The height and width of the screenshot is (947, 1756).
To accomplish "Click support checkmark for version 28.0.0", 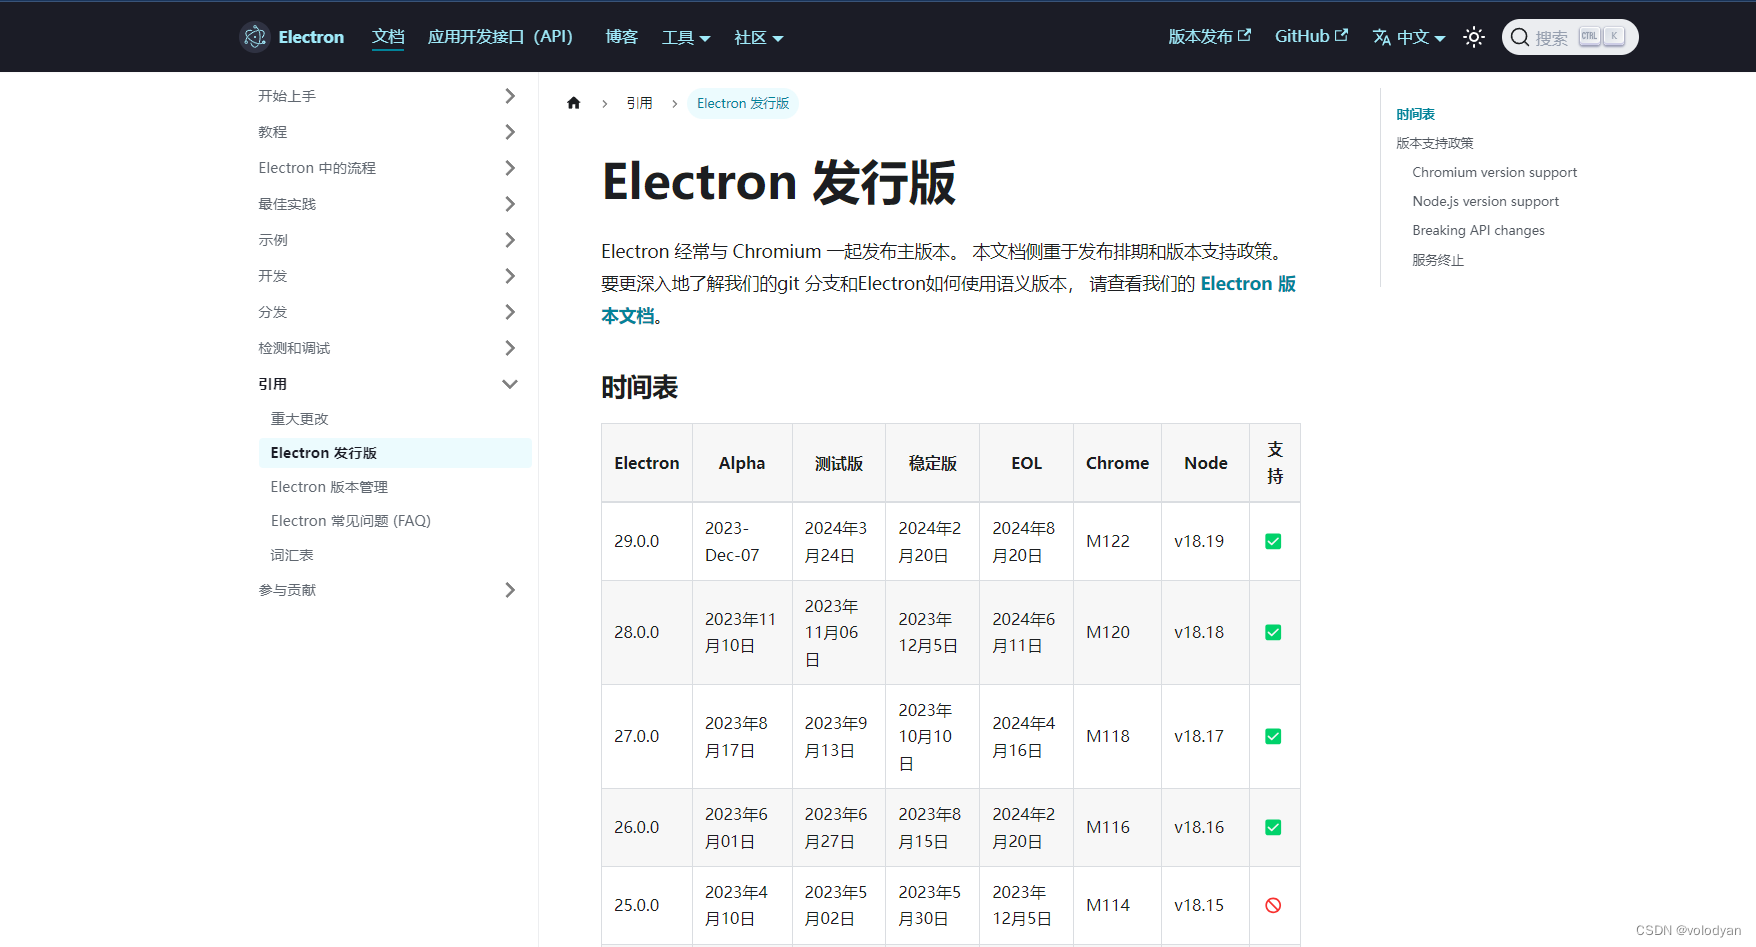I will point(1273,632).
